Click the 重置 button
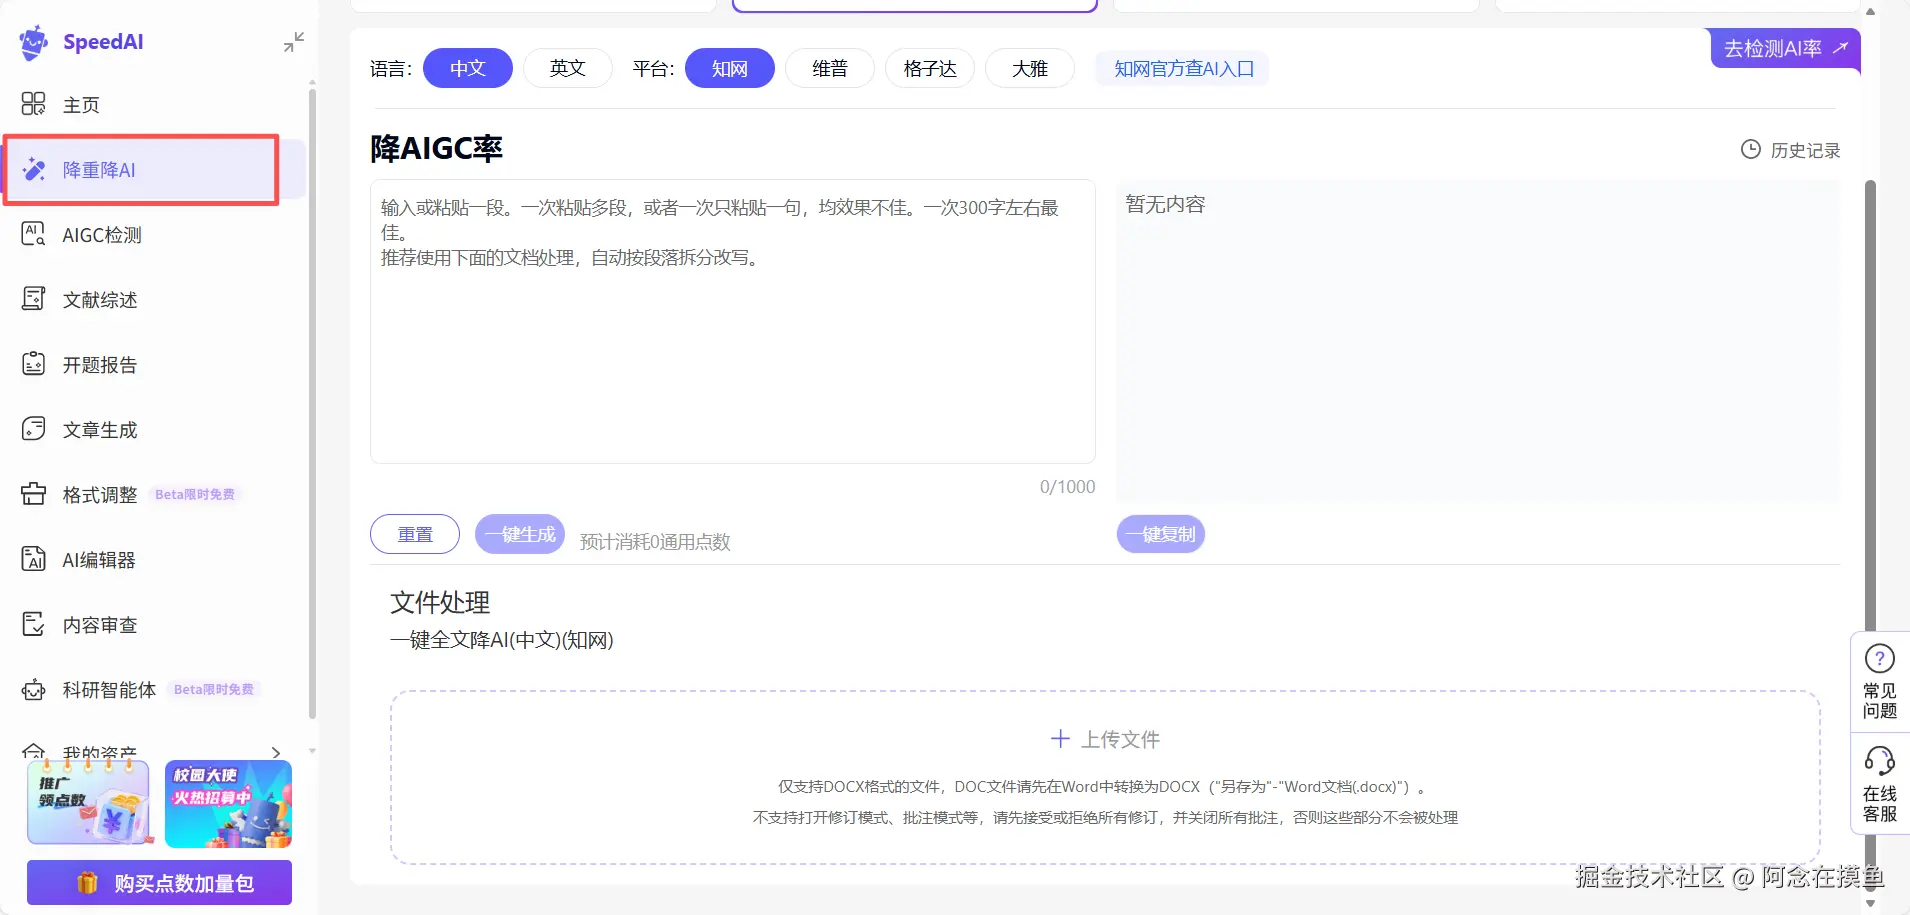Image resolution: width=1910 pixels, height=915 pixels. [415, 534]
